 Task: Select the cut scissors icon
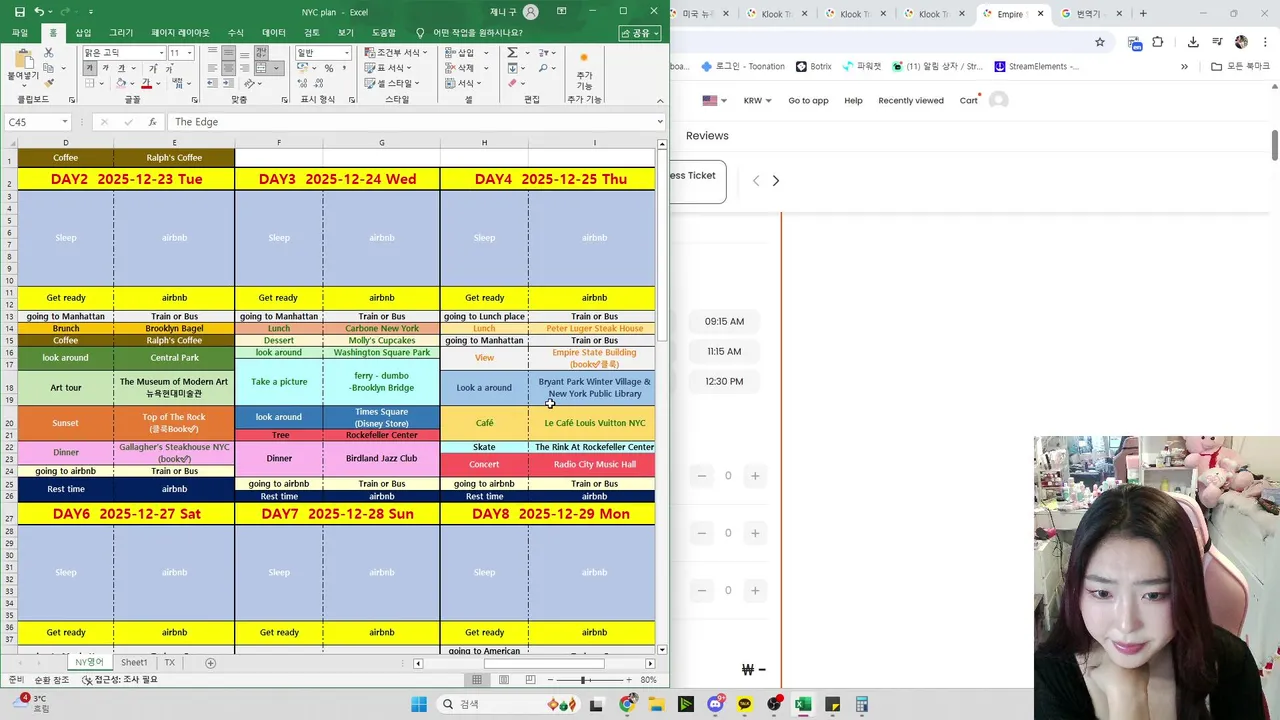pyautogui.click(x=48, y=53)
